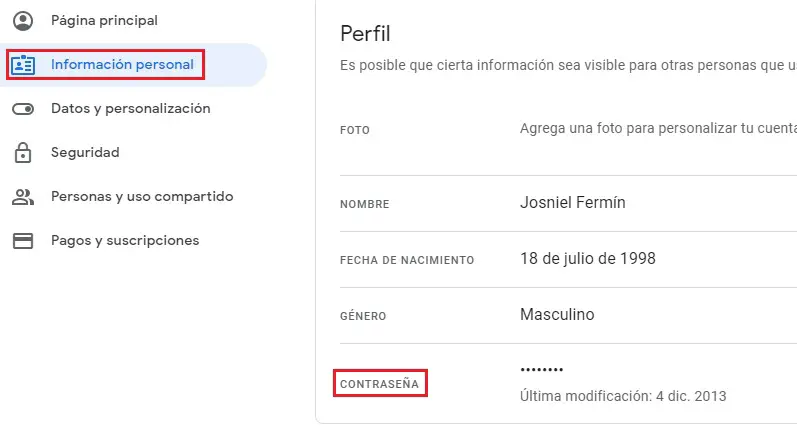Click the Pagos y suscripciones card icon

point(22,241)
